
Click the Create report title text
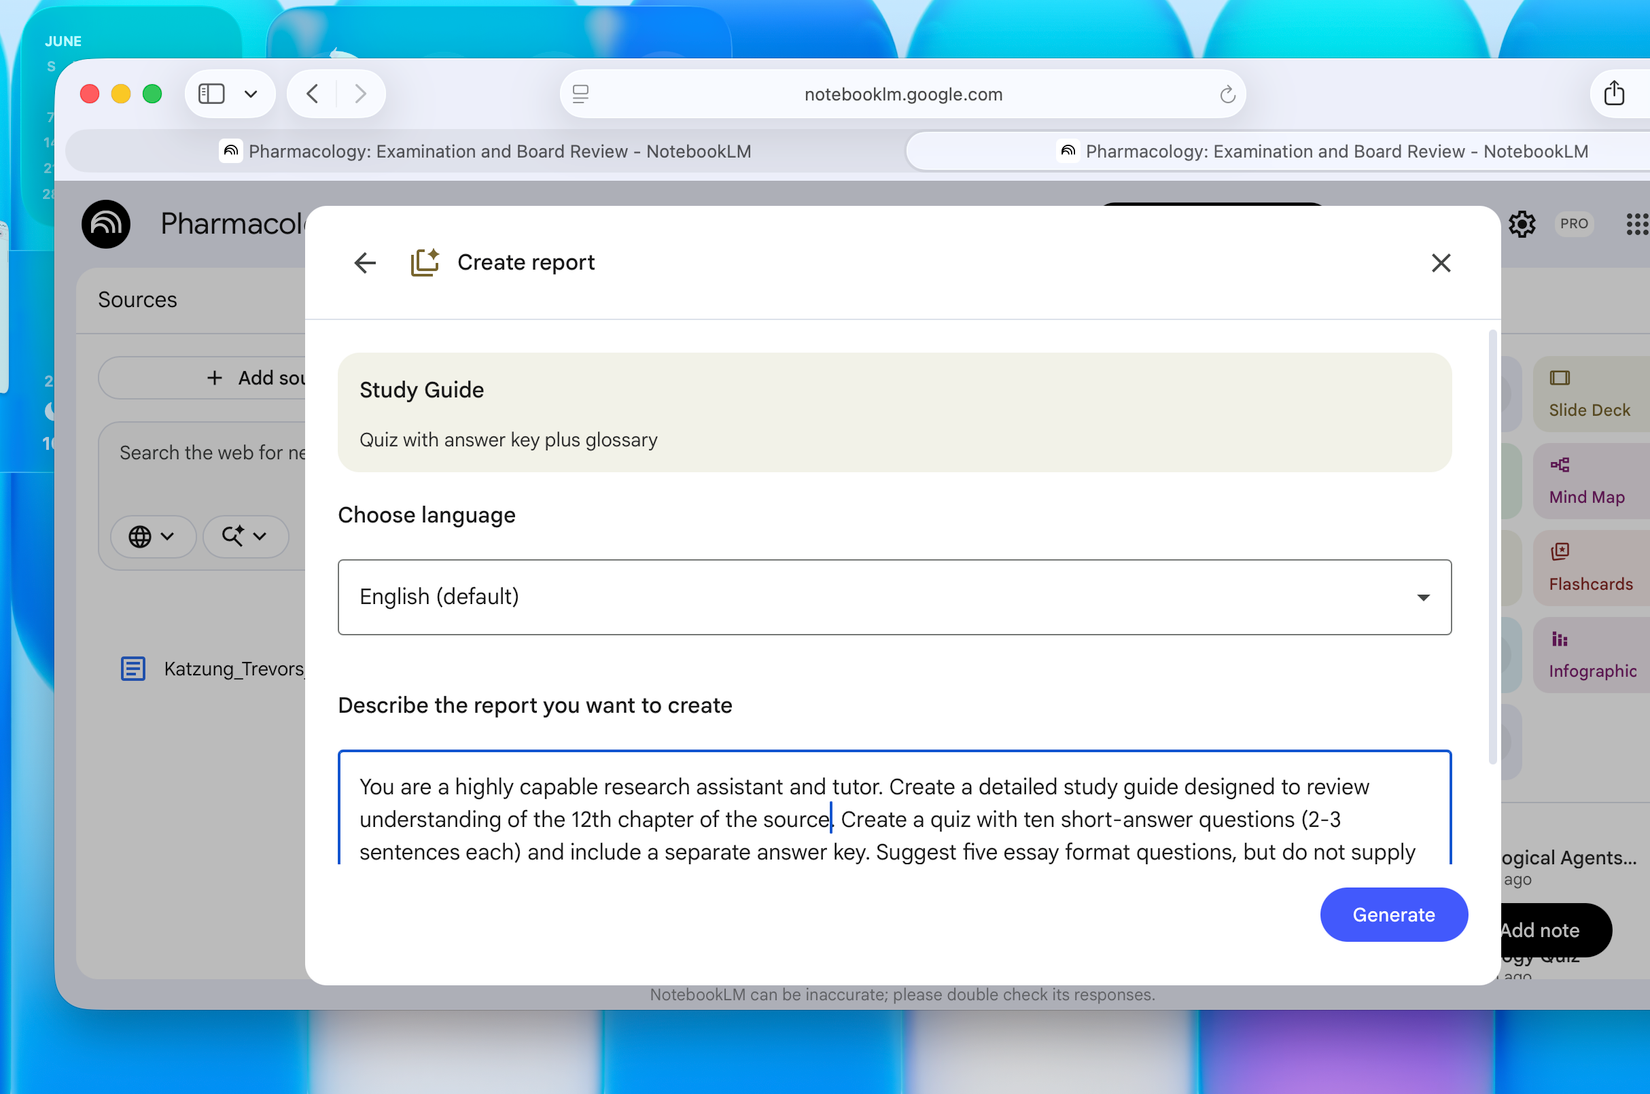(x=526, y=263)
